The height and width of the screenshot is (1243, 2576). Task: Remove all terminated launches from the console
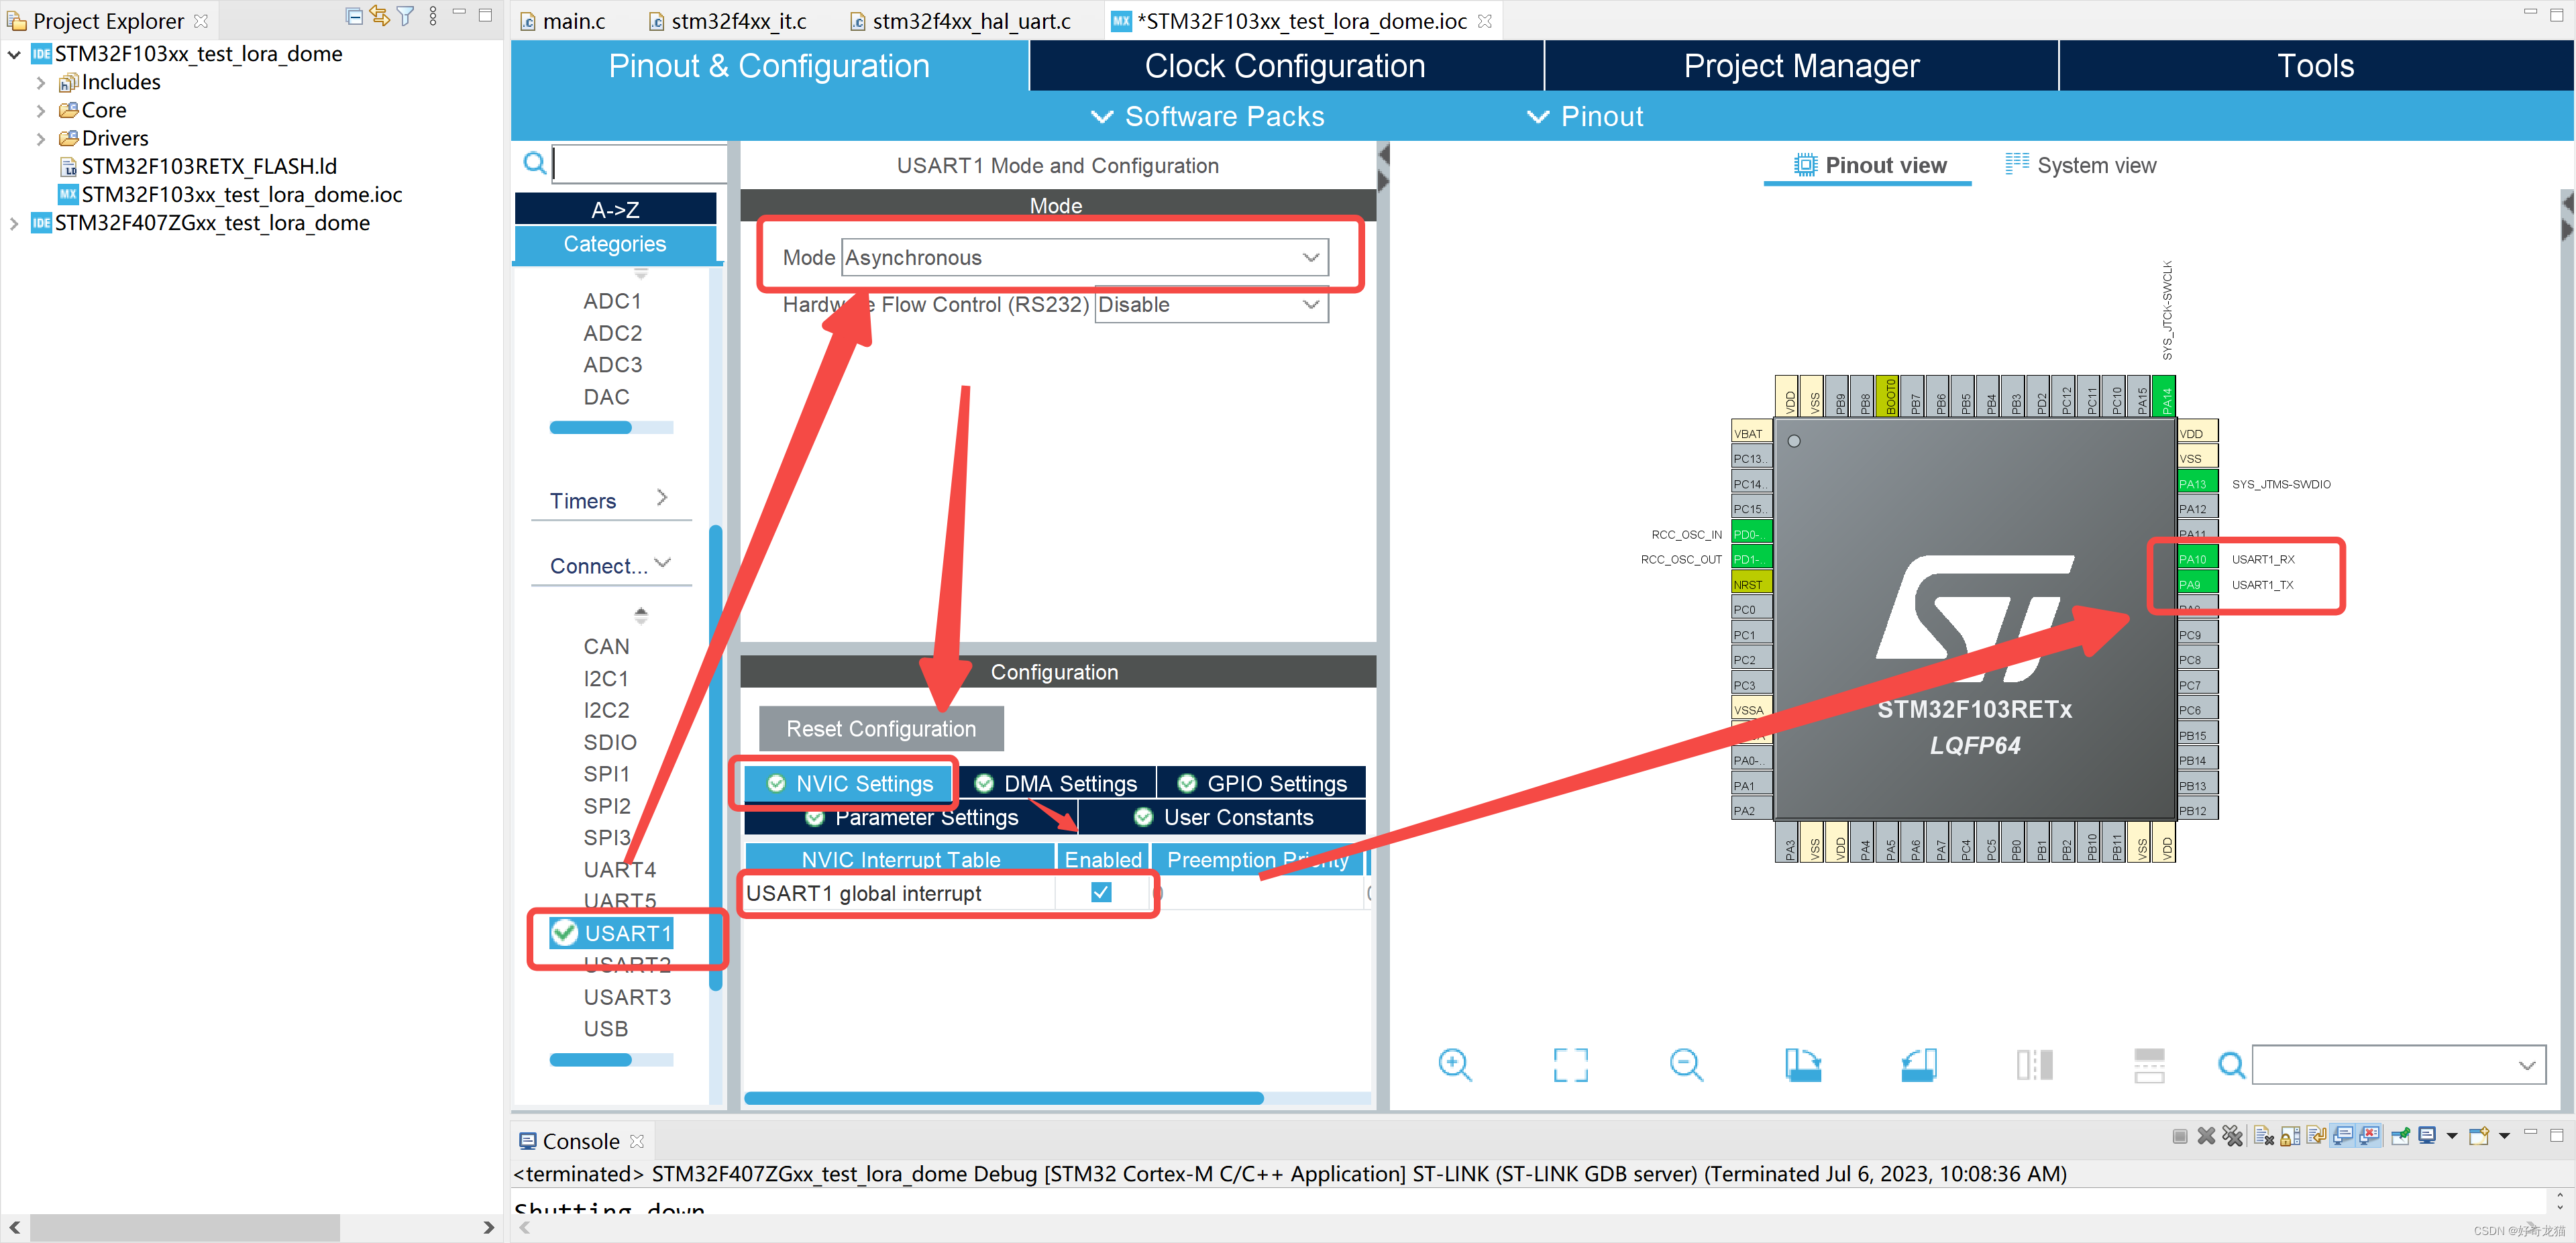click(x=2233, y=1136)
